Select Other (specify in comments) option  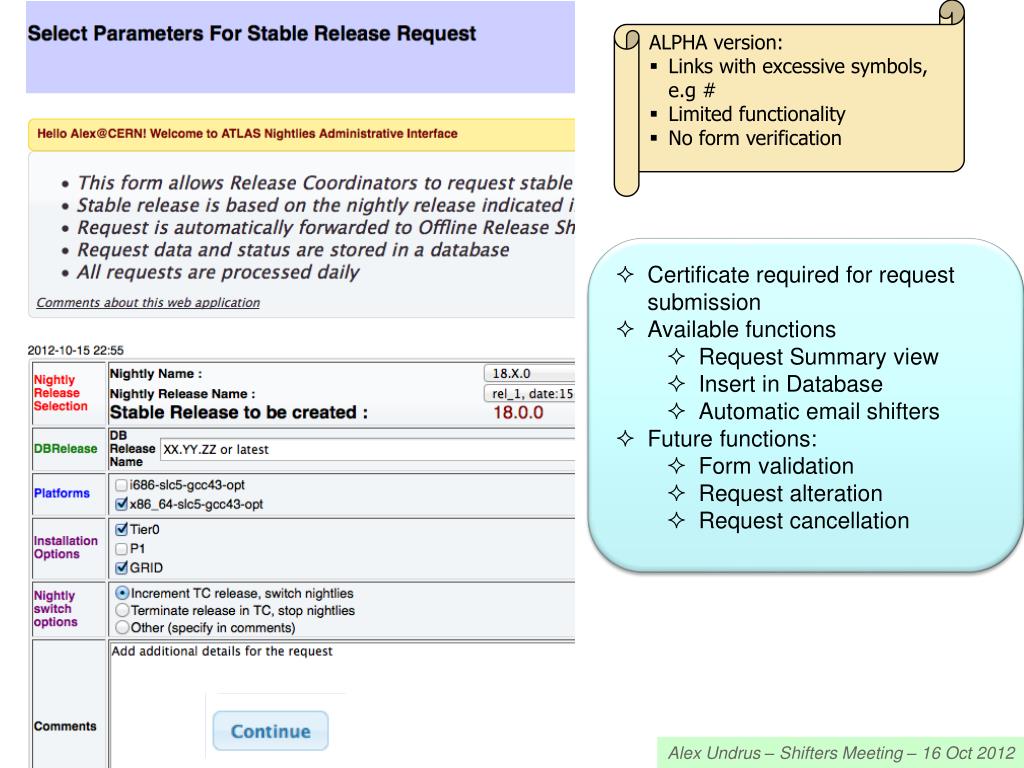click(122, 627)
